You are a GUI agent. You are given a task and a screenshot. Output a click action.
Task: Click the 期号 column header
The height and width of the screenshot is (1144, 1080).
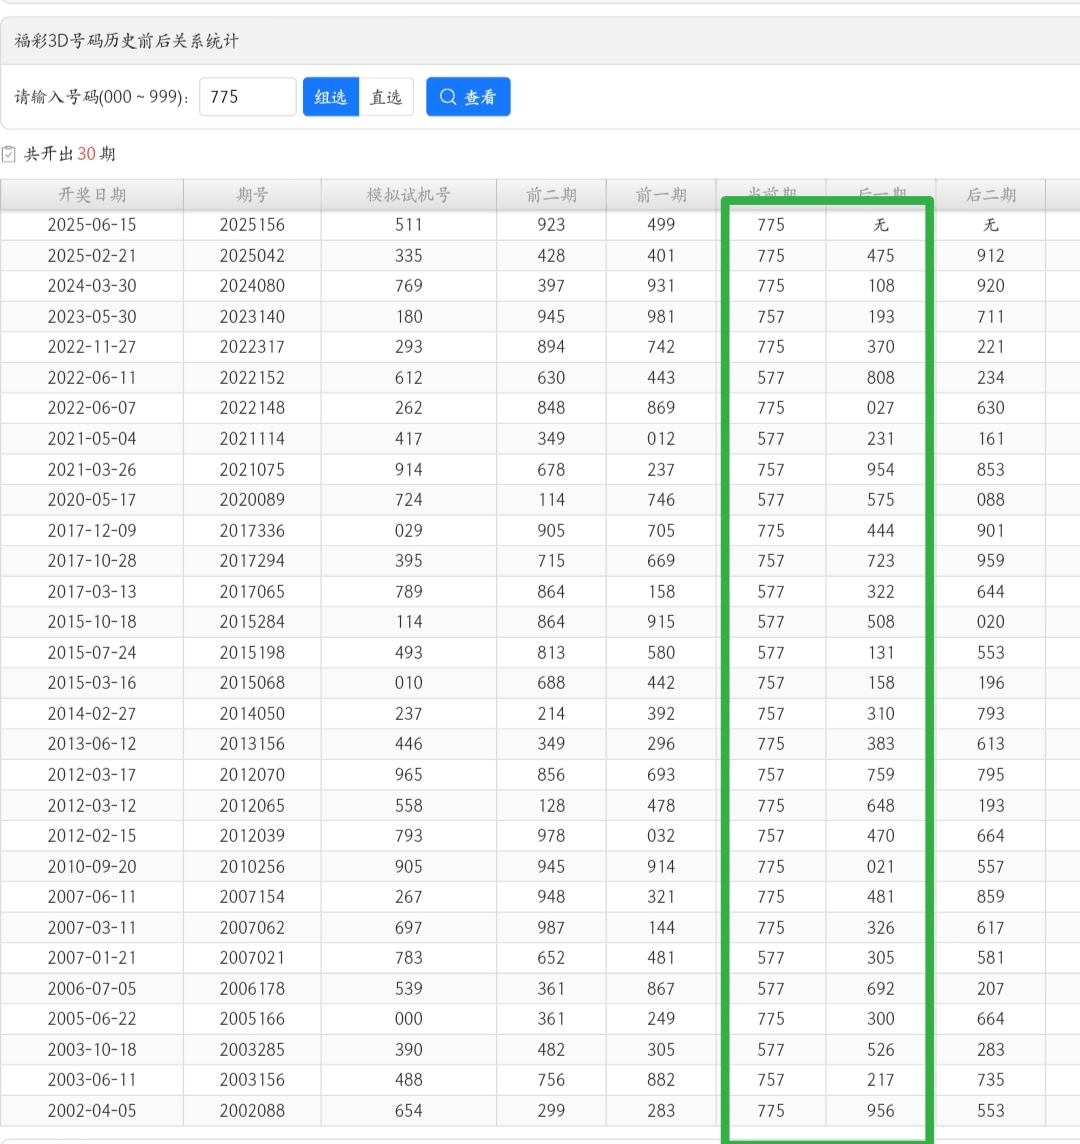(252, 195)
